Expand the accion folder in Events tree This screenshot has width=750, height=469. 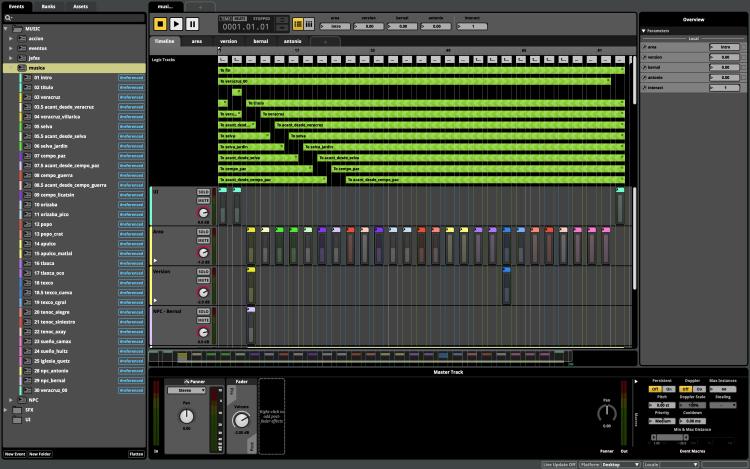[9, 38]
